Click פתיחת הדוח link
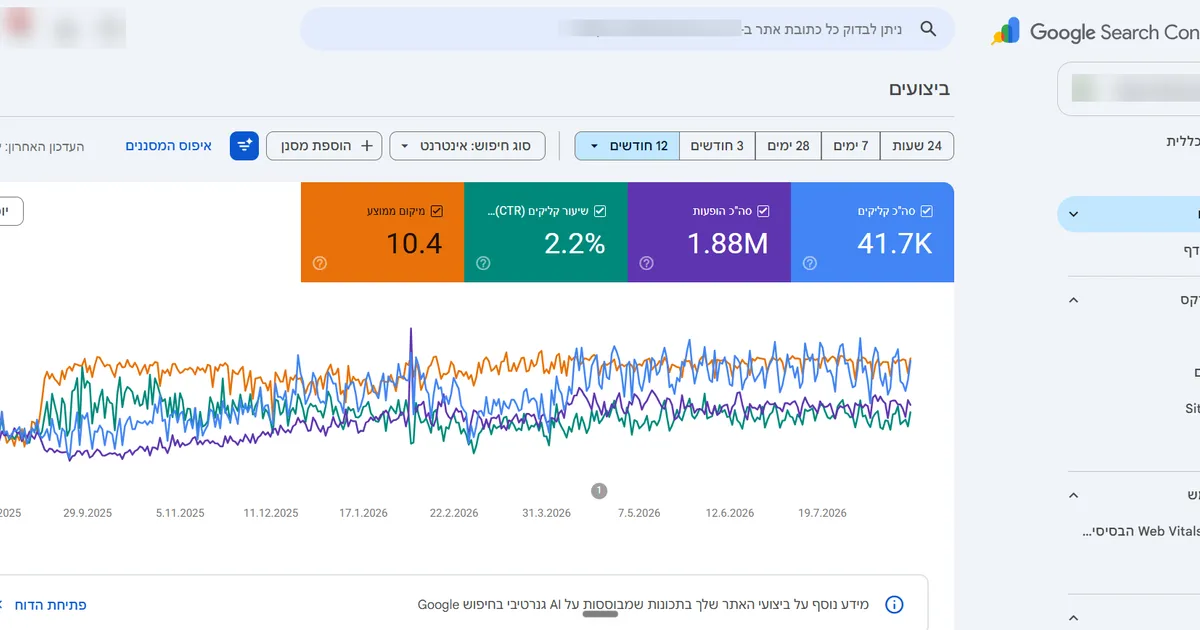 click(50, 604)
